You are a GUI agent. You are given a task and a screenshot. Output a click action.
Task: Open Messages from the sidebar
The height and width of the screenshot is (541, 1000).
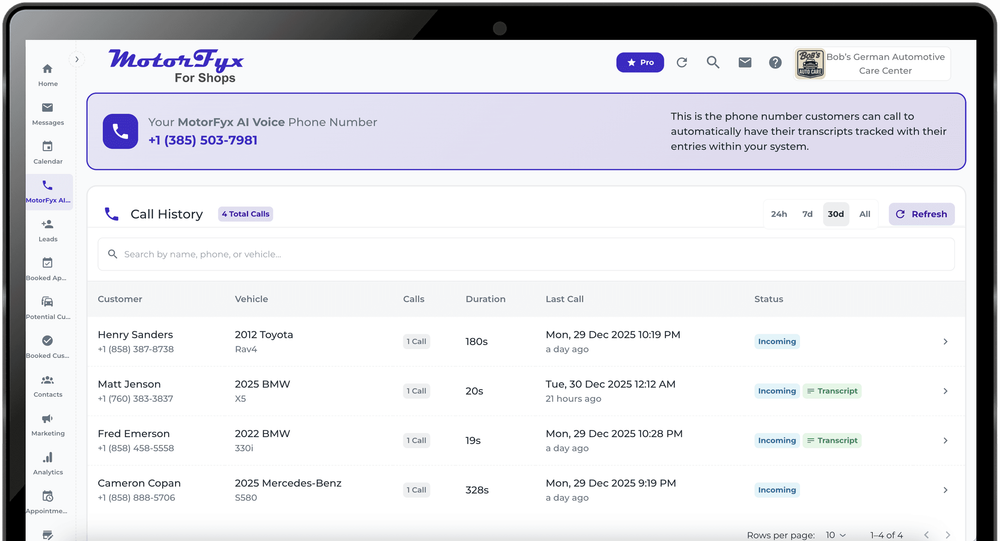(47, 109)
